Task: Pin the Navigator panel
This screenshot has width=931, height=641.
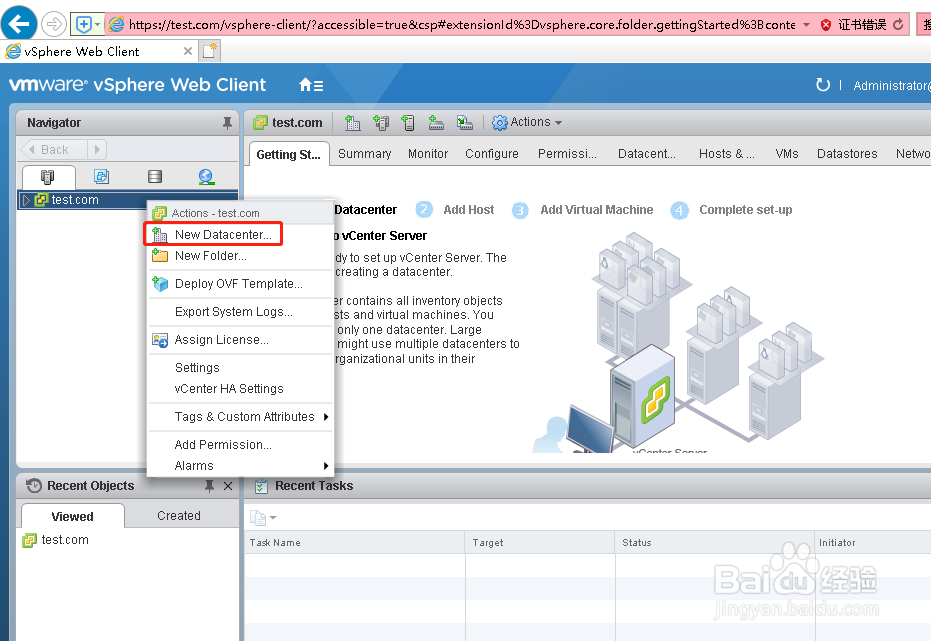Action: [x=227, y=123]
